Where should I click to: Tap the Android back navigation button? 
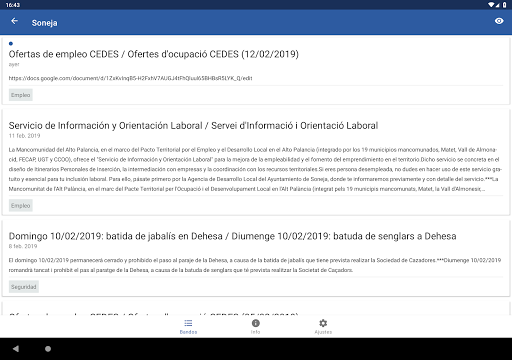(16, 349)
